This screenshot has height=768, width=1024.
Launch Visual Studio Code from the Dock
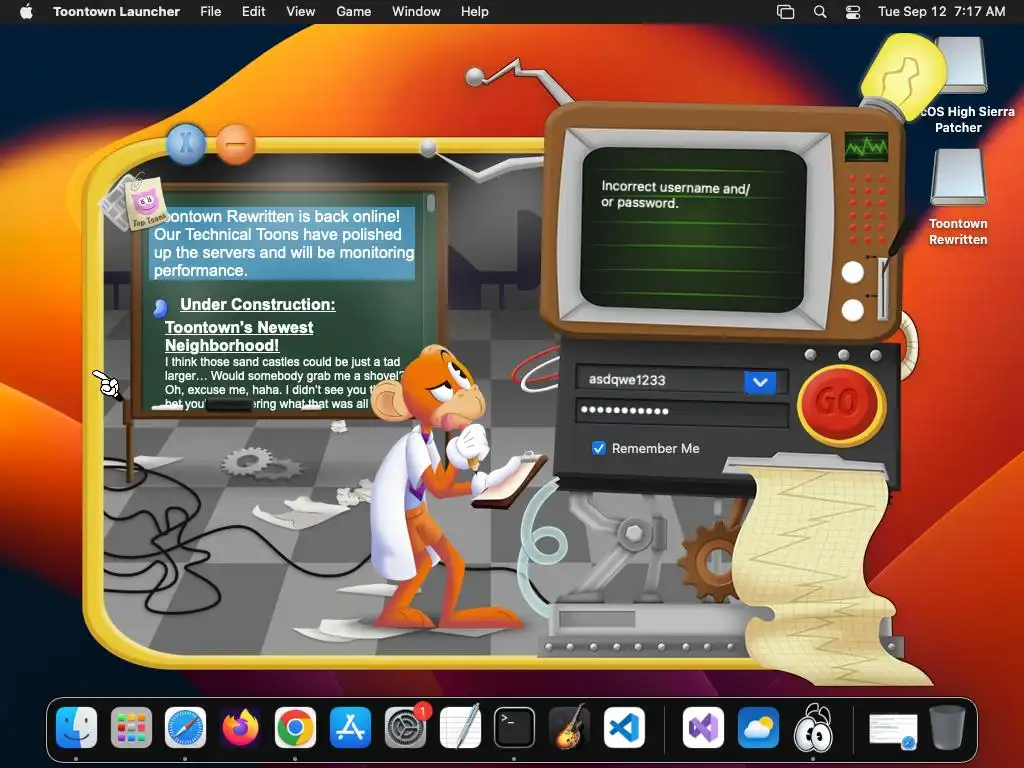[x=624, y=727]
